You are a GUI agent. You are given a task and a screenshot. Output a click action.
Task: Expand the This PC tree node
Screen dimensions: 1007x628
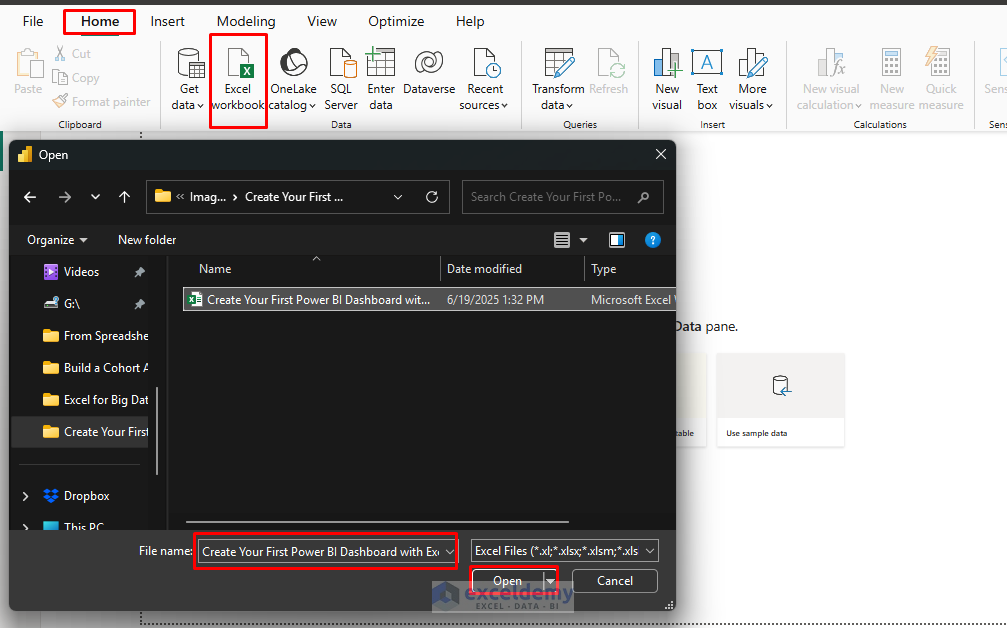26,527
